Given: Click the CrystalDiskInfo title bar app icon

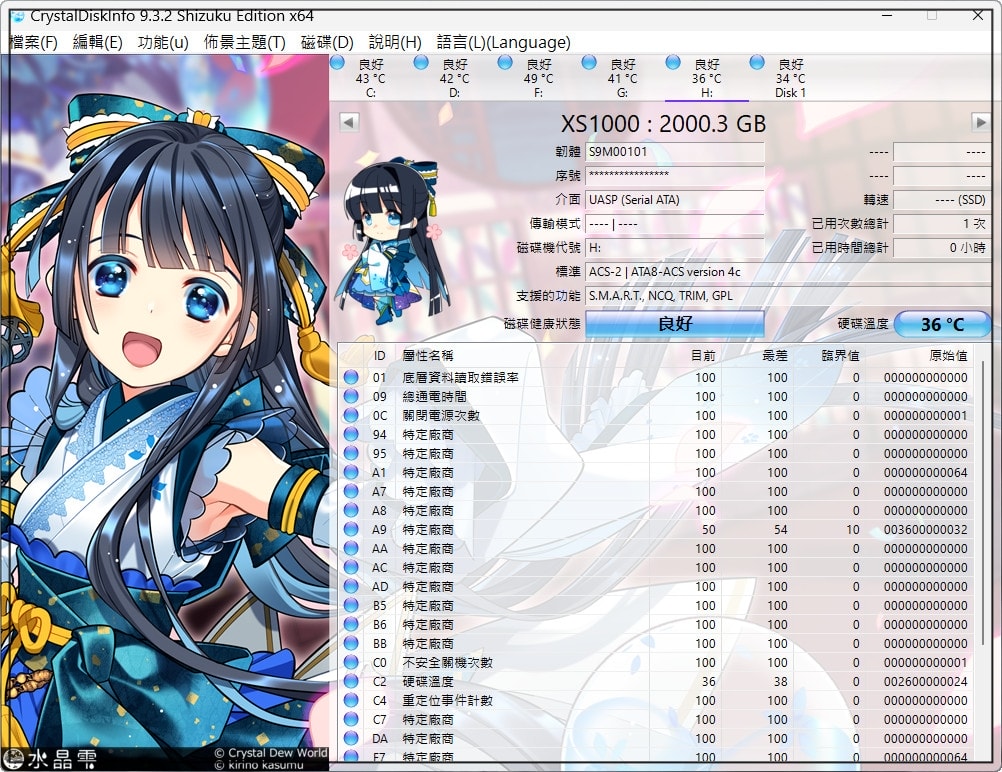Looking at the screenshot, I should pyautogui.click(x=17, y=16).
